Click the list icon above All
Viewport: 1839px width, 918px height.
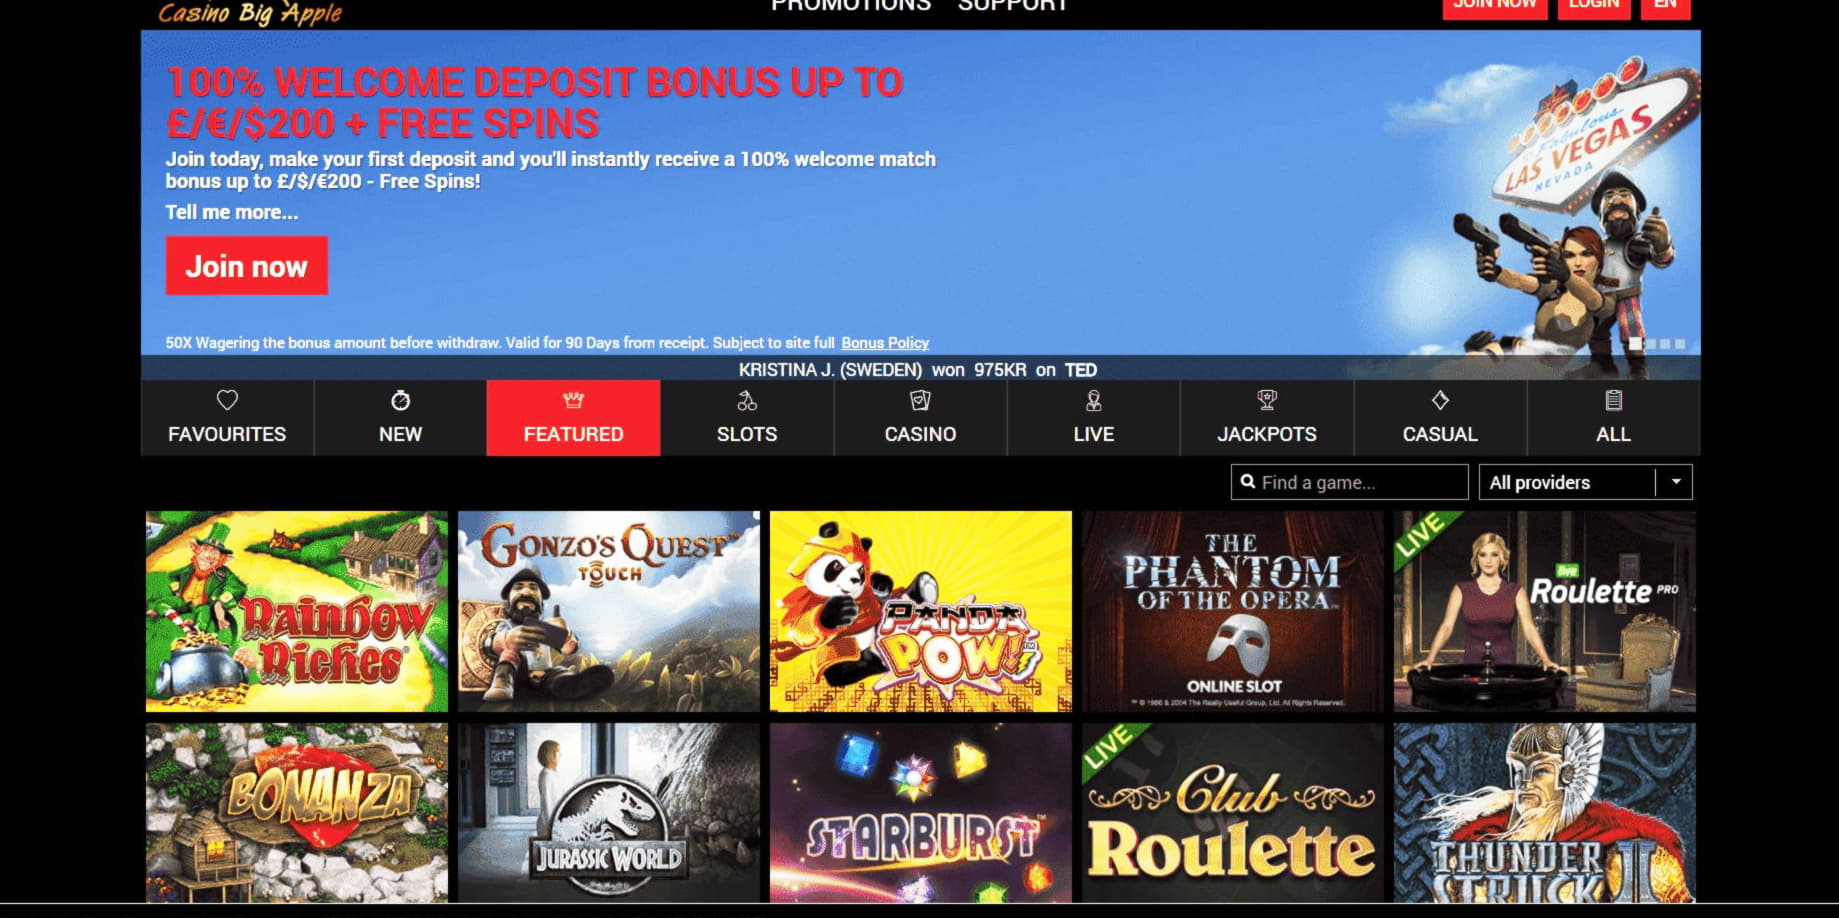tap(1613, 400)
